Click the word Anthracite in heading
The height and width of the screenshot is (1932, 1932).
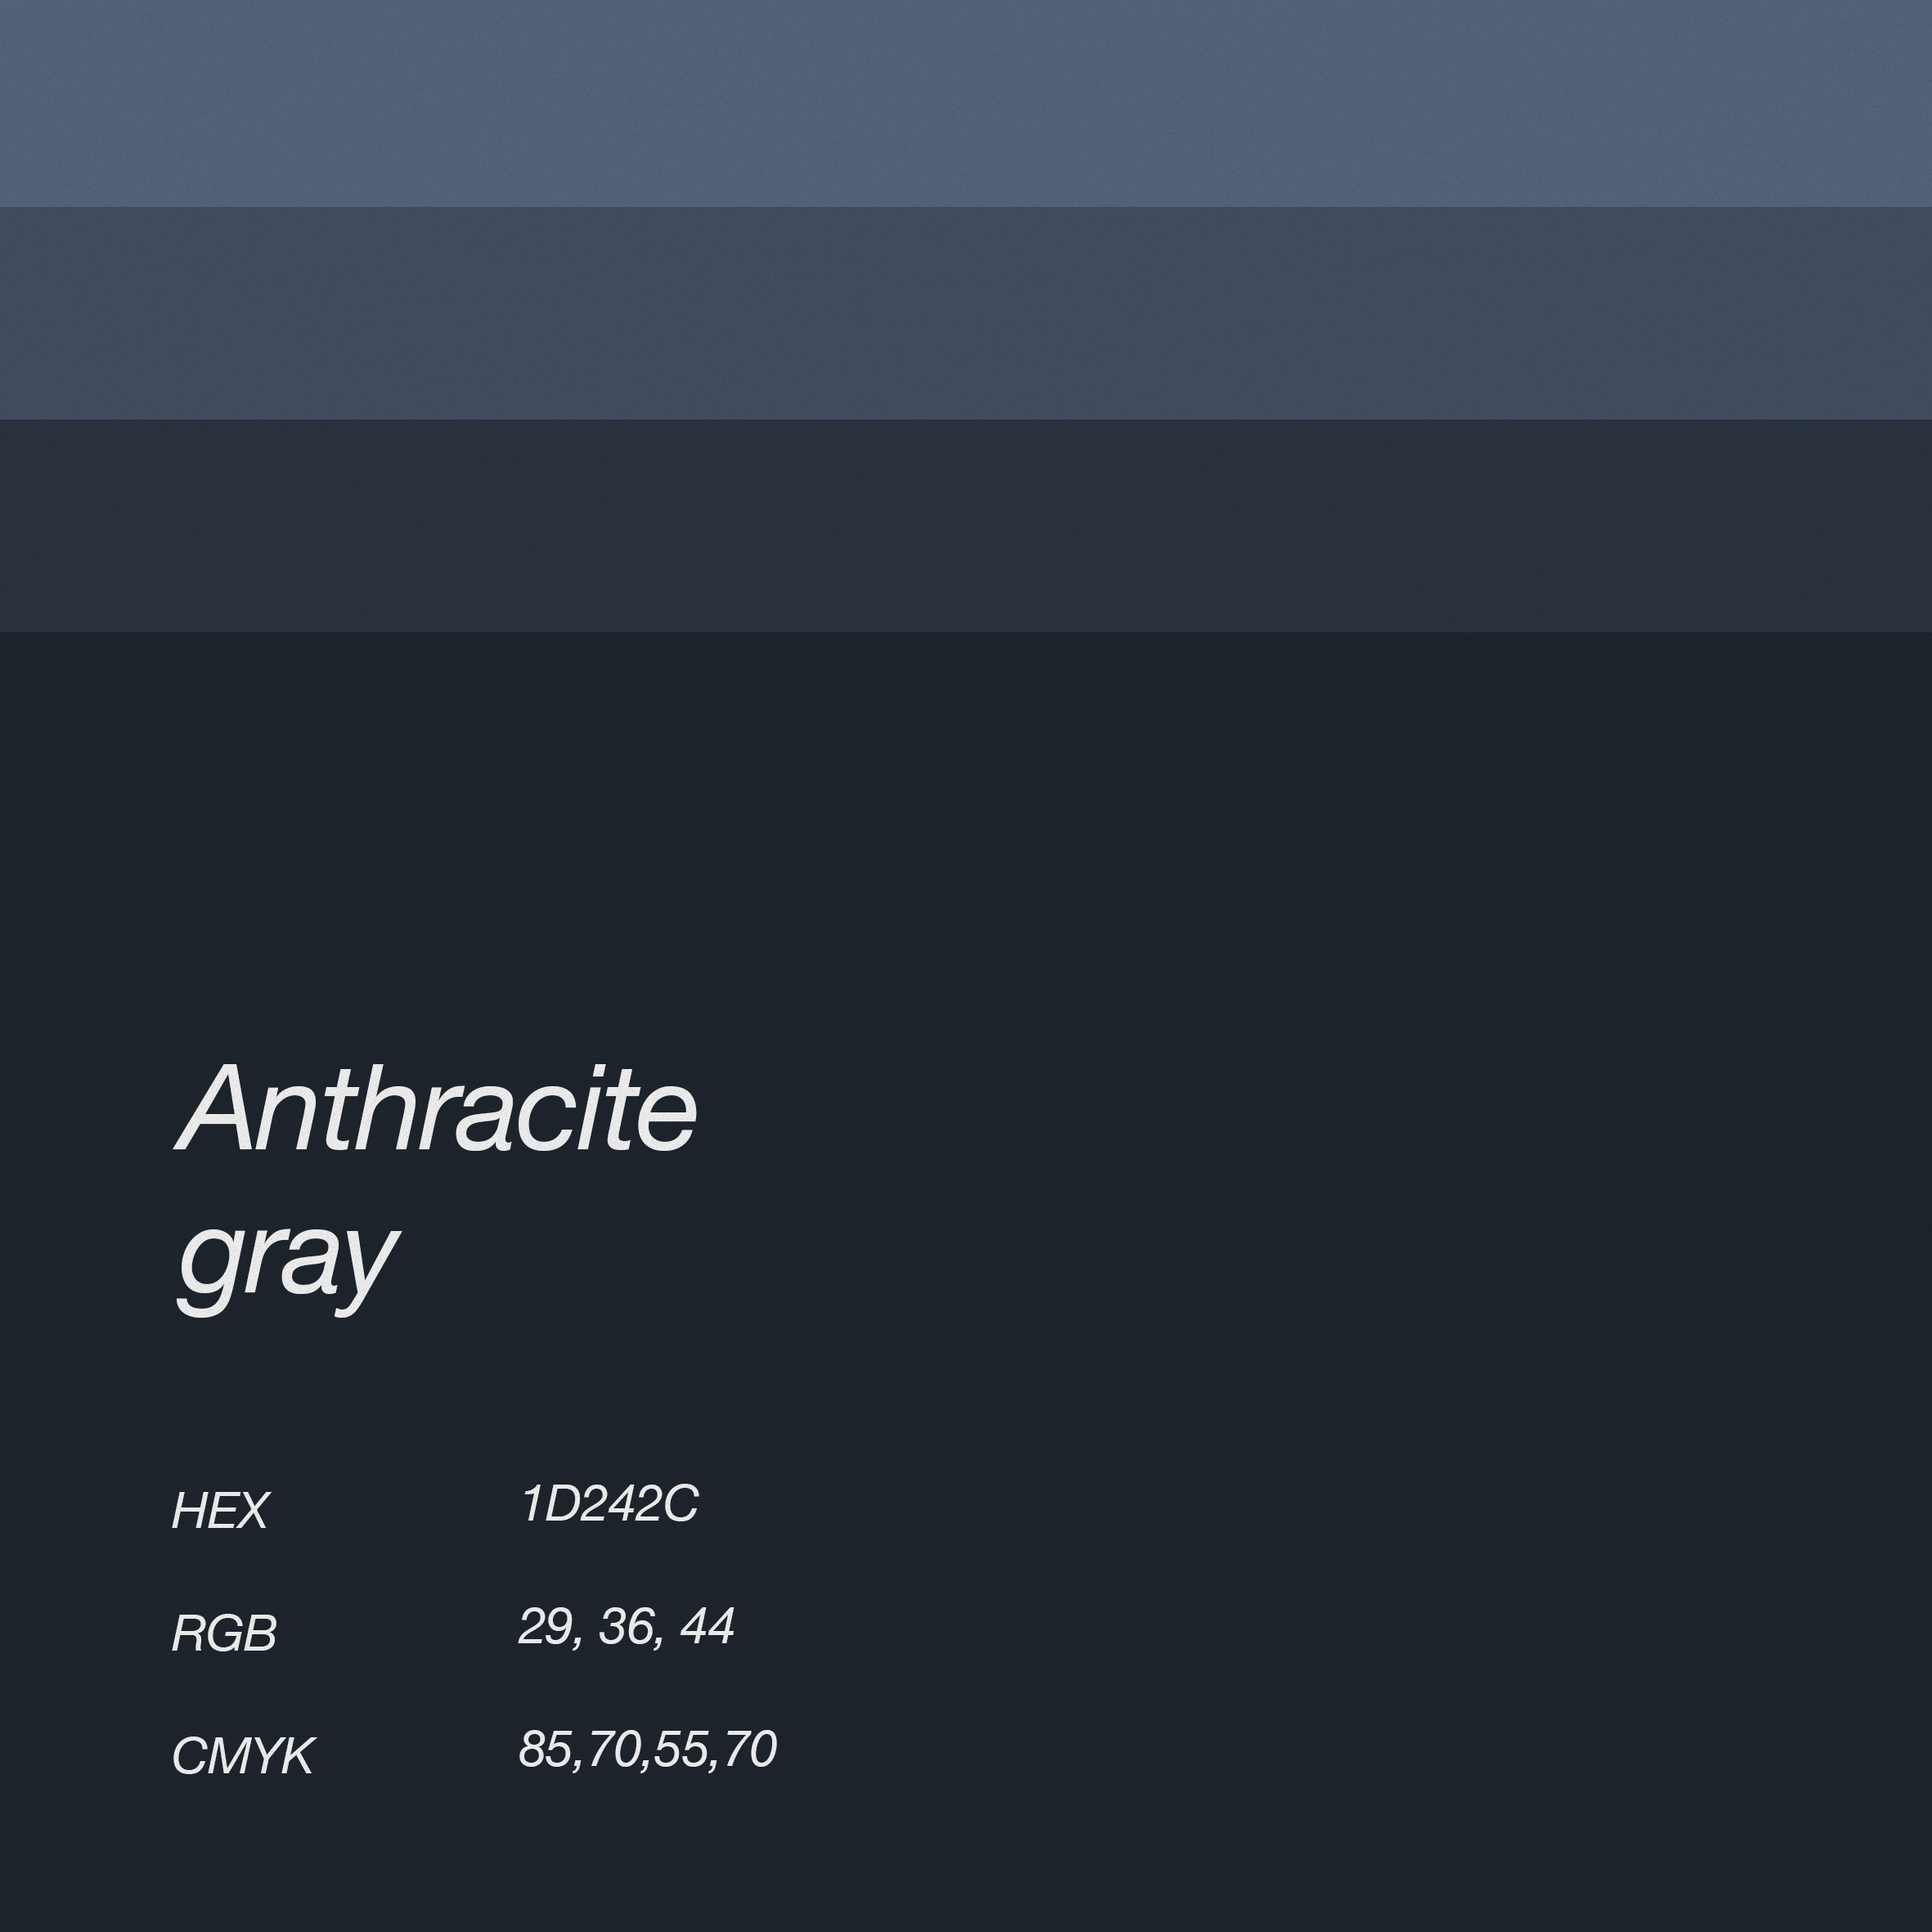(437, 1108)
